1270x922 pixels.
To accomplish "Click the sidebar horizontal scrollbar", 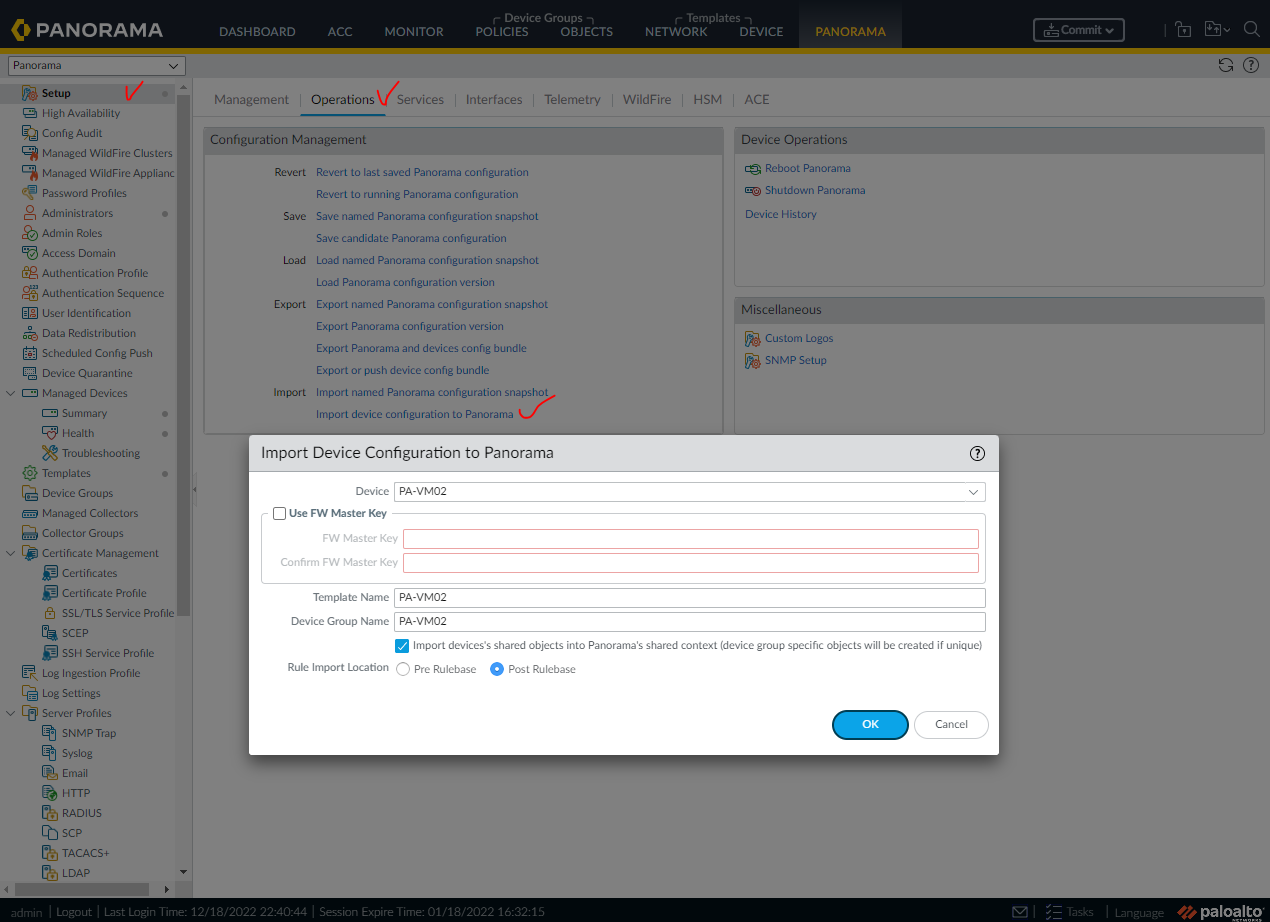I will 82,888.
